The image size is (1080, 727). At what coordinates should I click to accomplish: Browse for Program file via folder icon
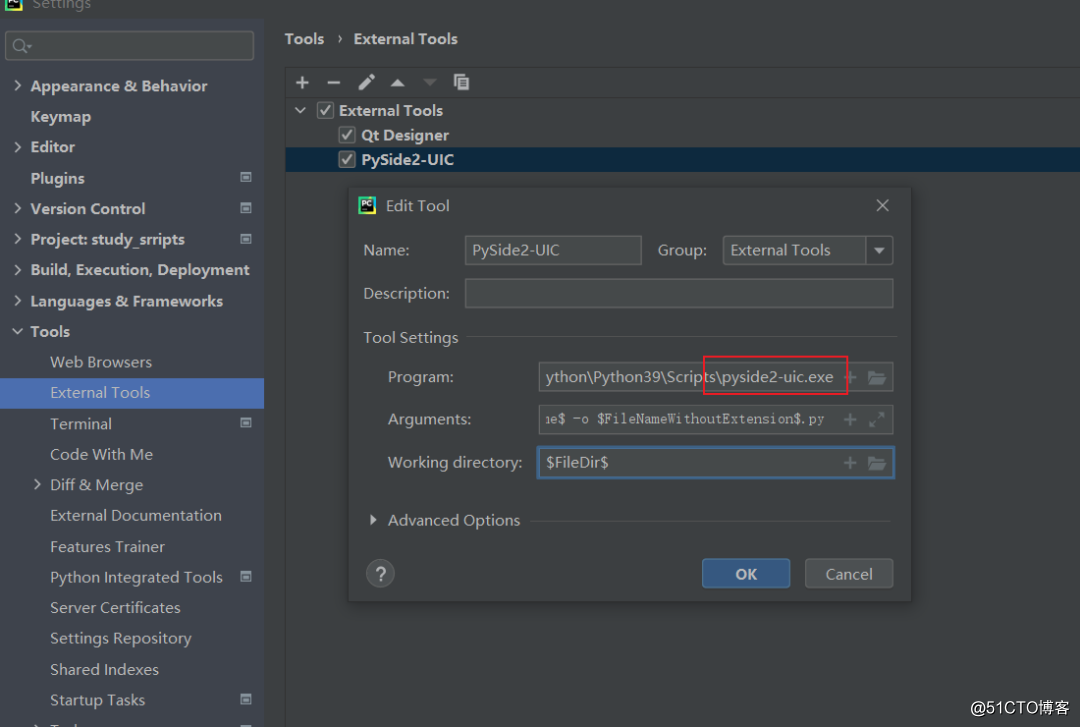pyautogui.click(x=877, y=377)
